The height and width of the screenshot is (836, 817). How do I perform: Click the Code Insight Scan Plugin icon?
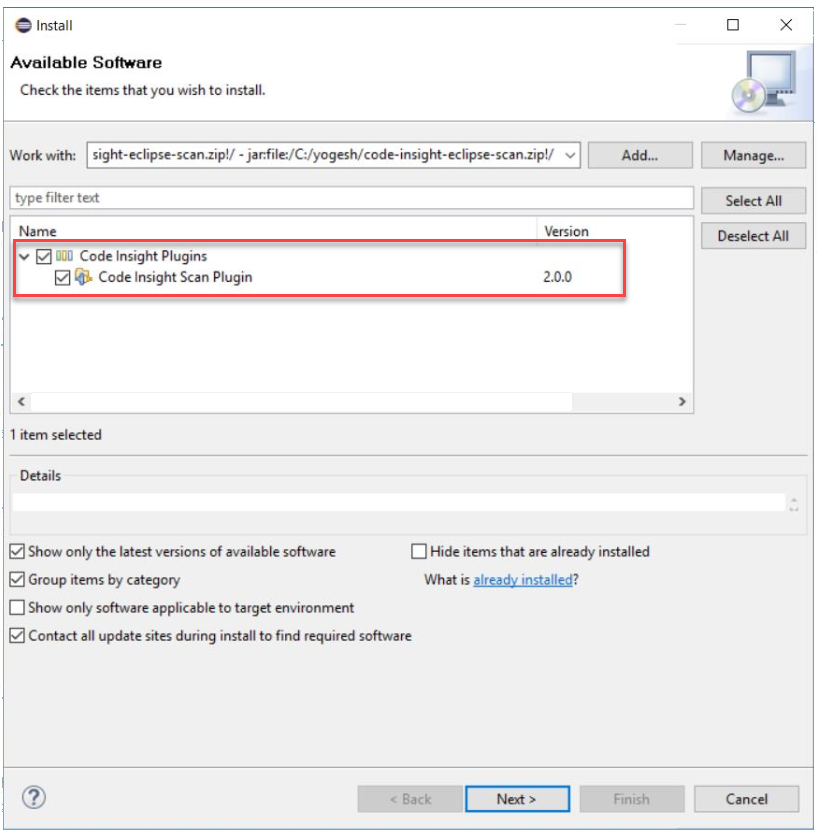(x=84, y=277)
